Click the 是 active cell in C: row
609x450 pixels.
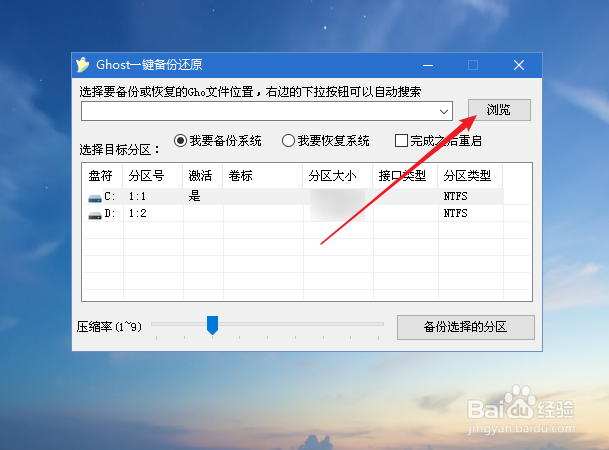[x=194, y=196]
